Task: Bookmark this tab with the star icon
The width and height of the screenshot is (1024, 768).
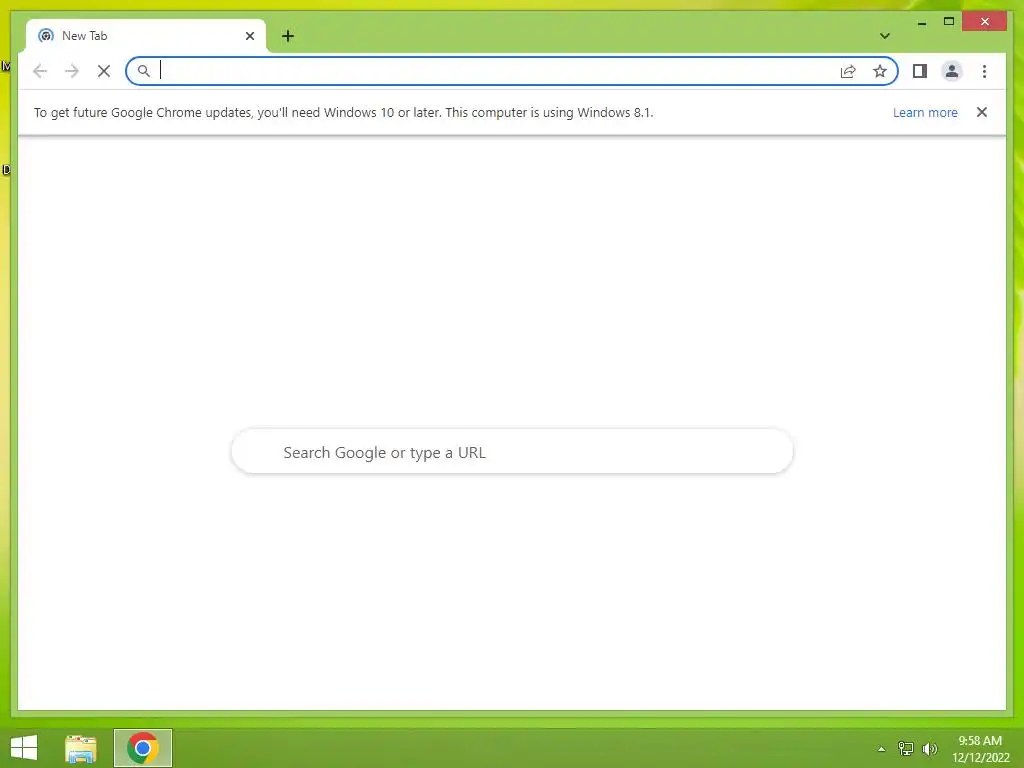Action: (x=880, y=71)
